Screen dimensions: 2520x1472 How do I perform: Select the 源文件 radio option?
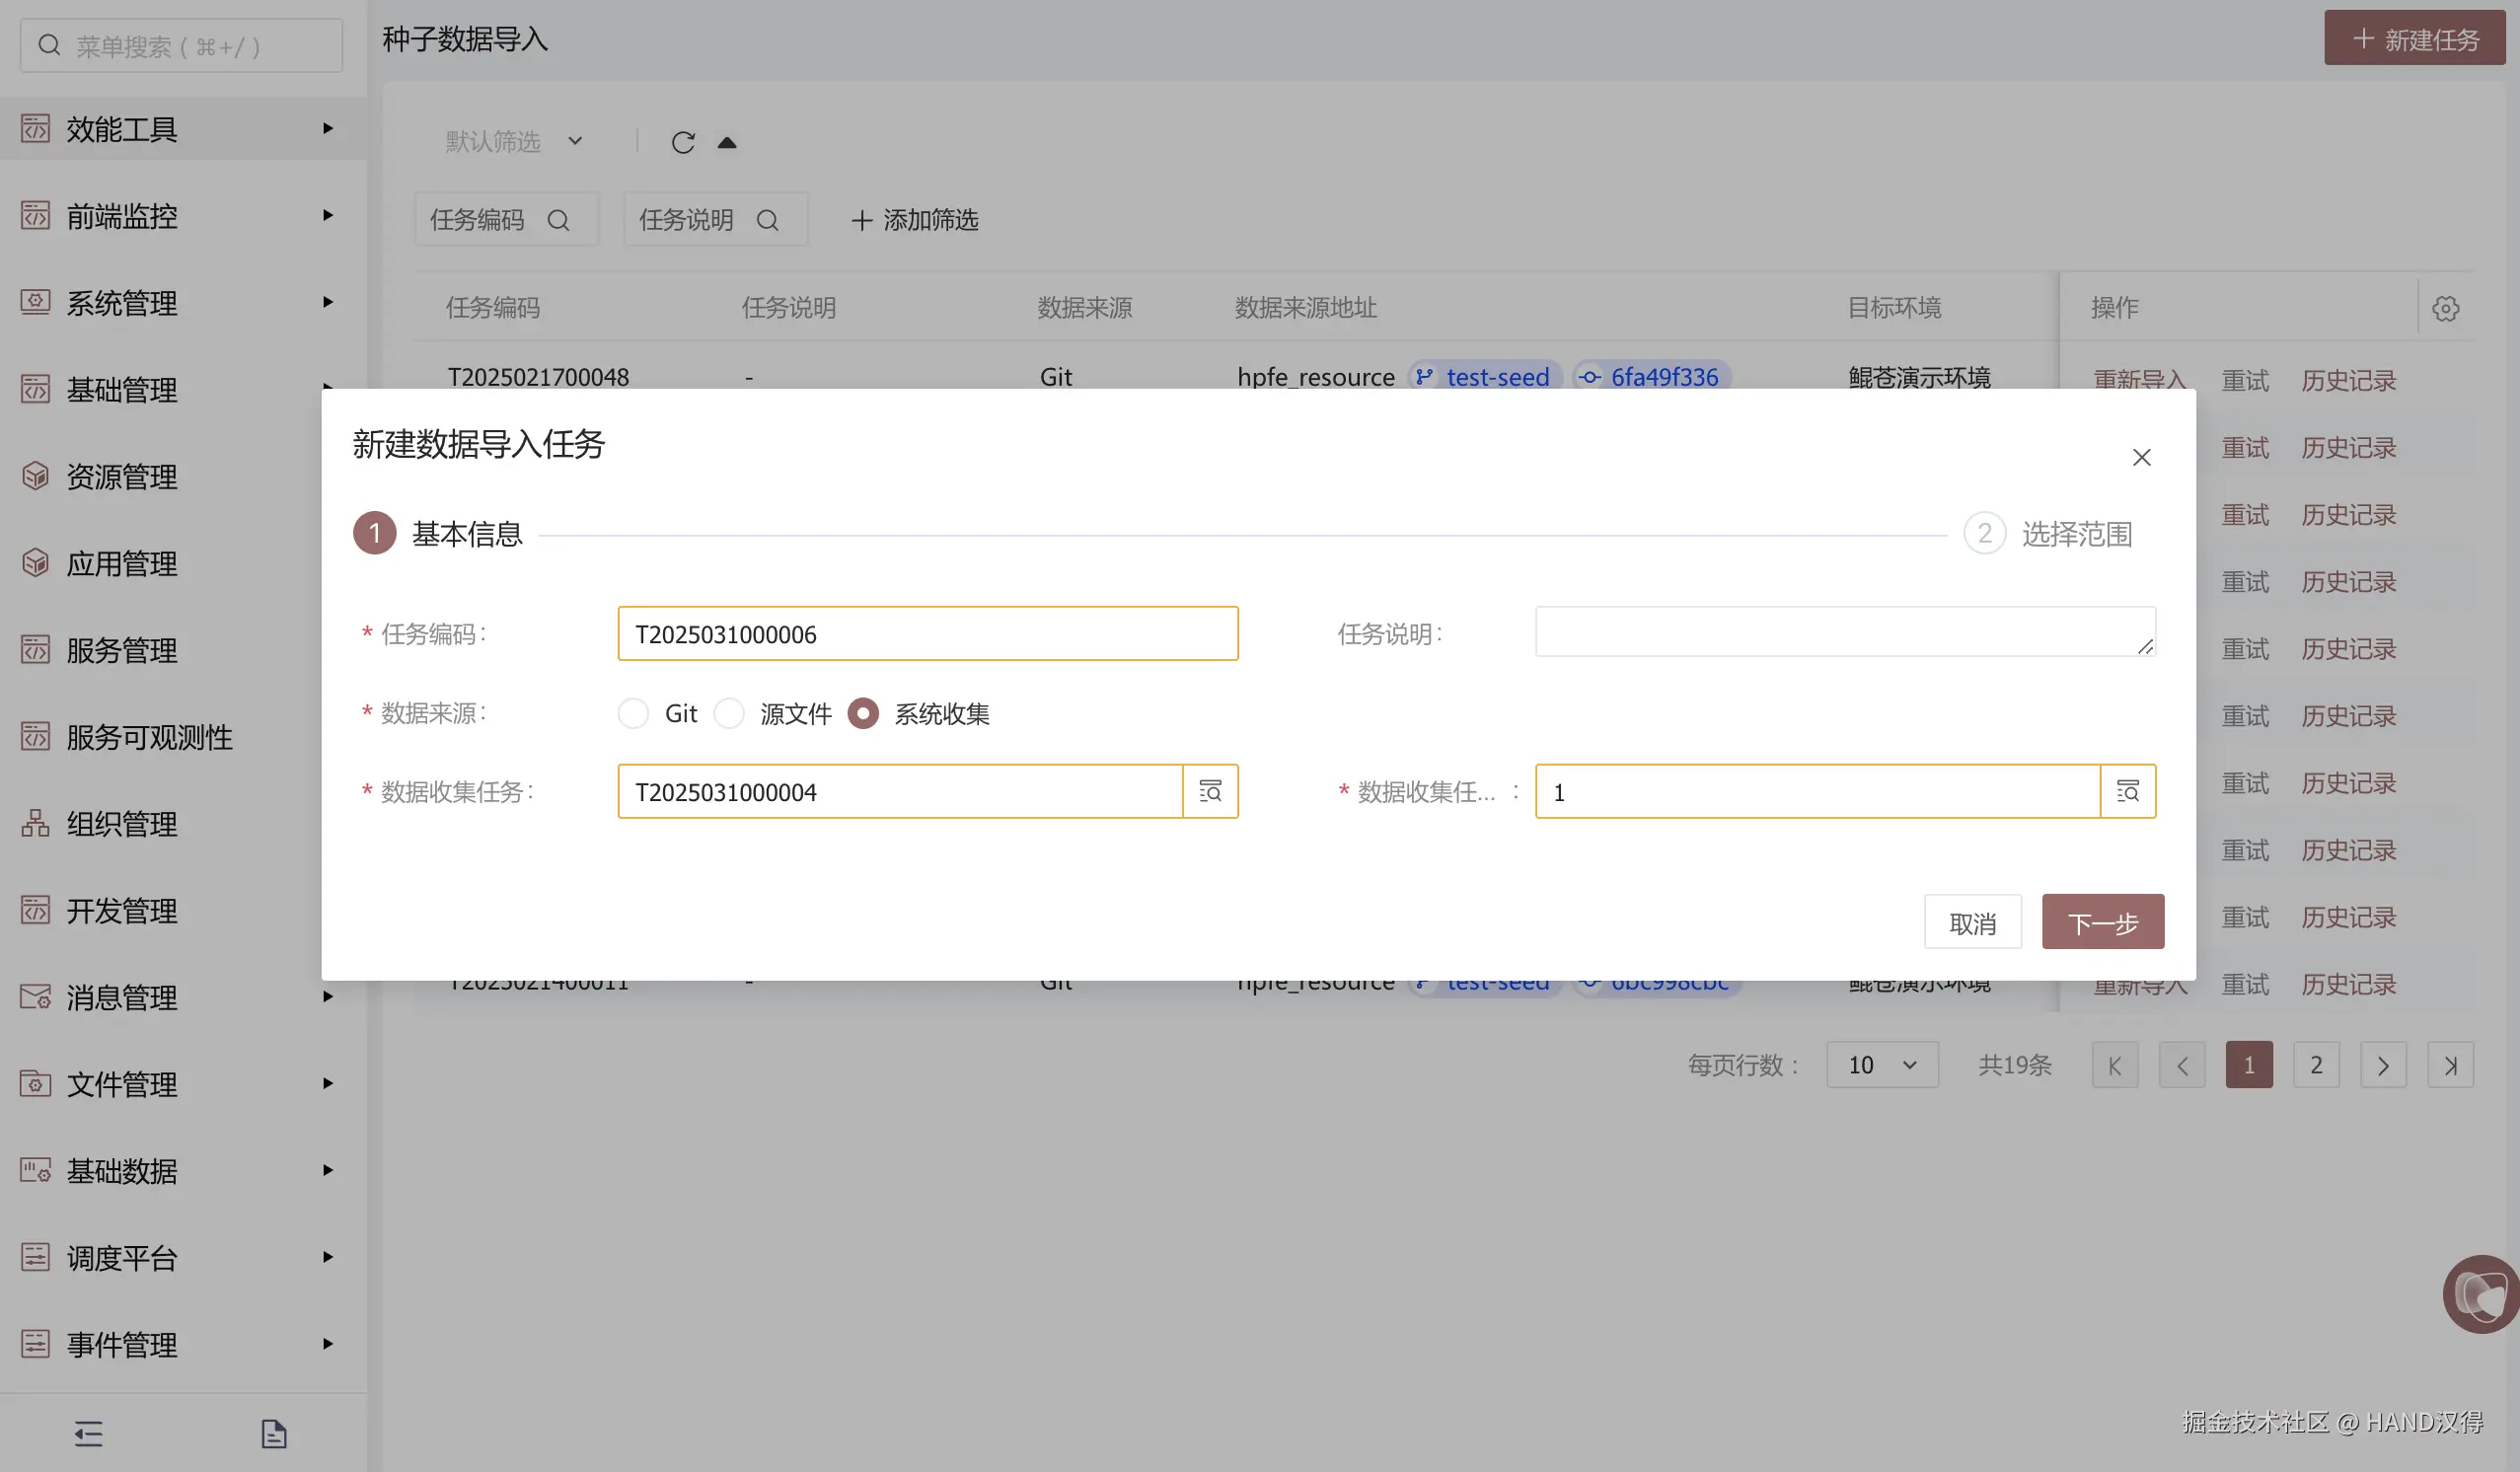(729, 713)
